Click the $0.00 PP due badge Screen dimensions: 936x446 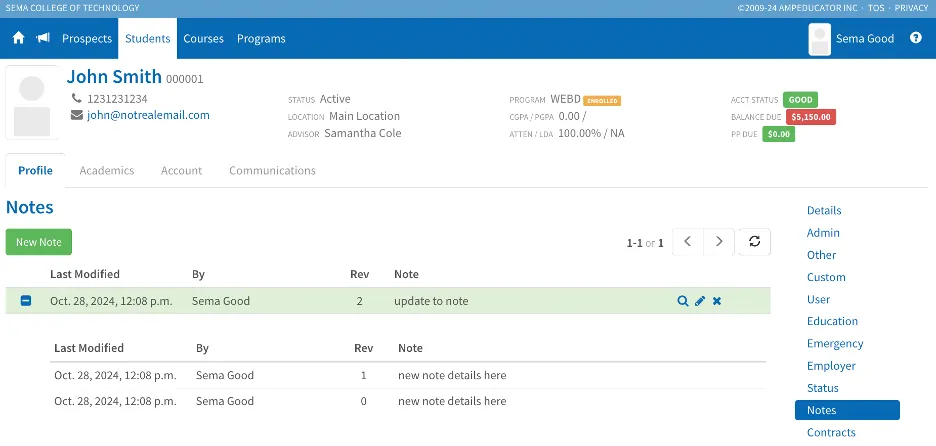click(x=778, y=134)
